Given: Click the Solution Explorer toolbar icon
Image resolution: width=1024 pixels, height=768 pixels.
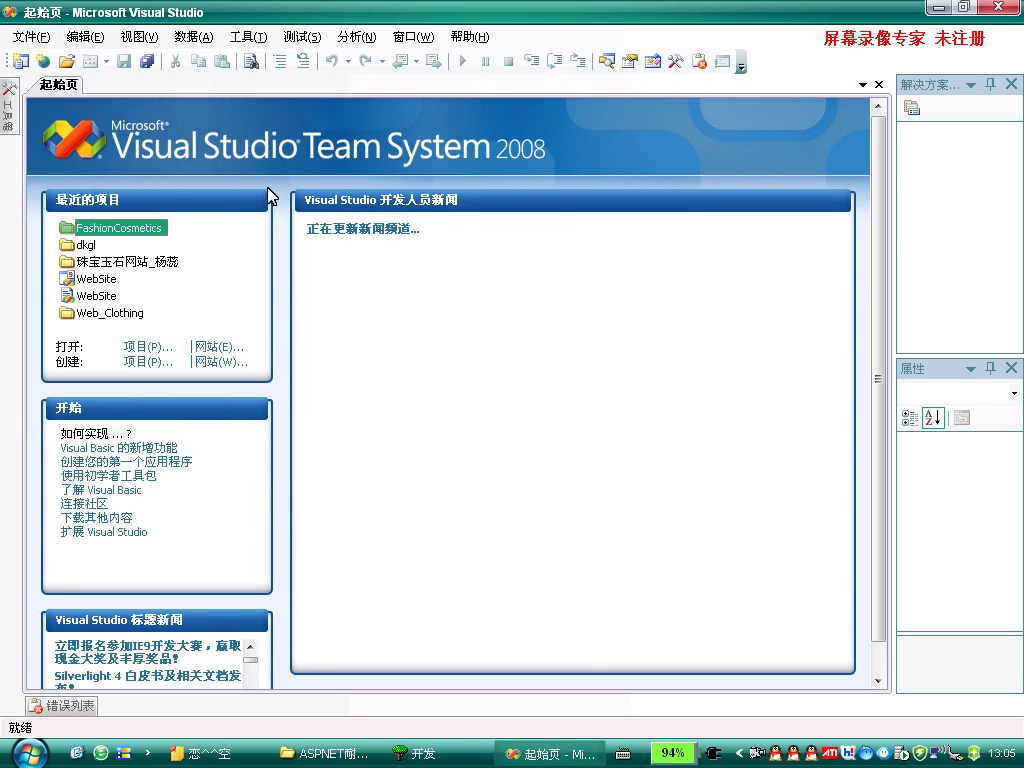Looking at the screenshot, I should click(x=607, y=61).
